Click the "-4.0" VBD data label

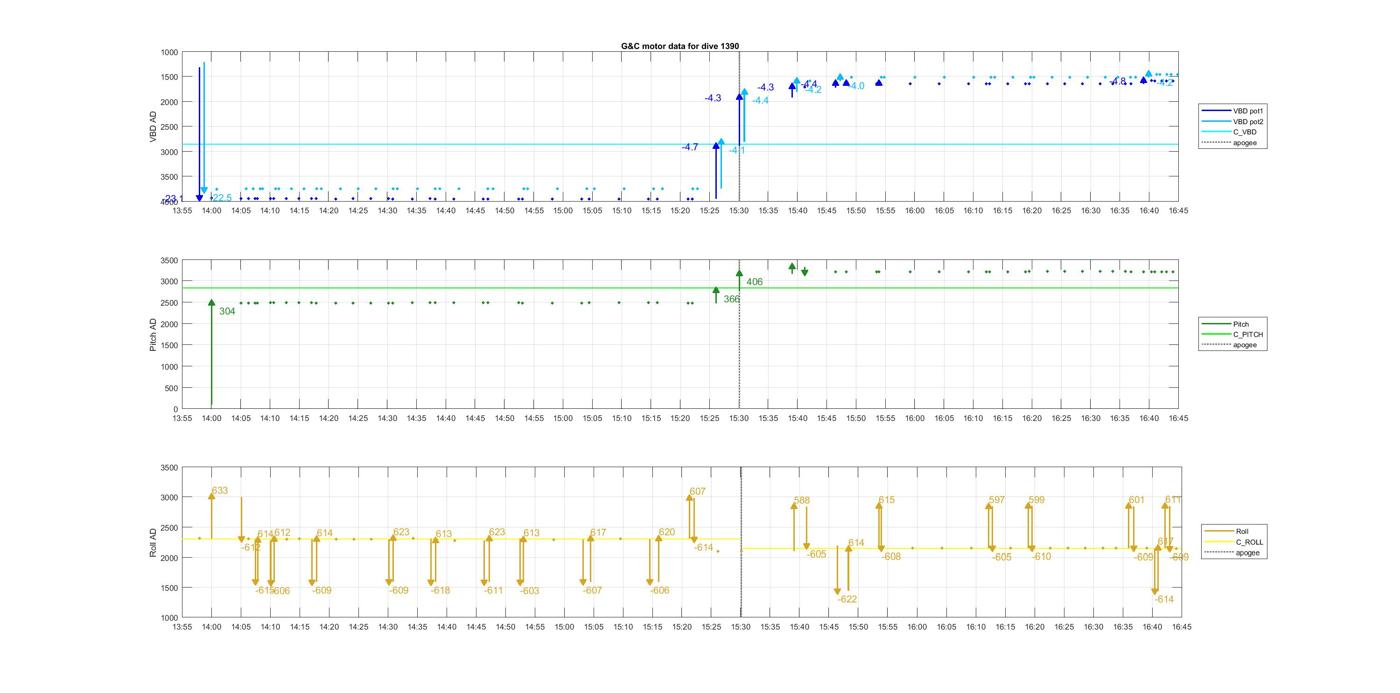(x=857, y=87)
